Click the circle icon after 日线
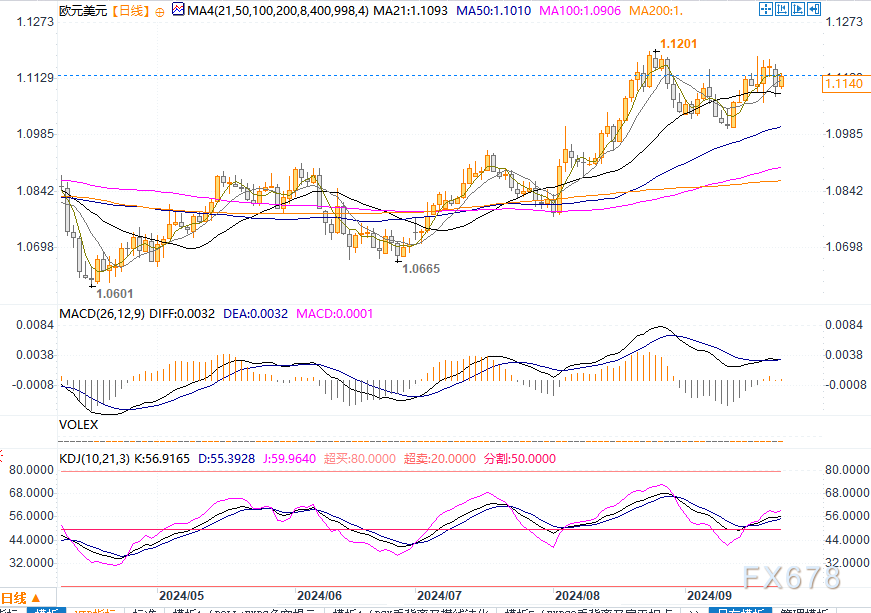The image size is (871, 613). (x=160, y=12)
